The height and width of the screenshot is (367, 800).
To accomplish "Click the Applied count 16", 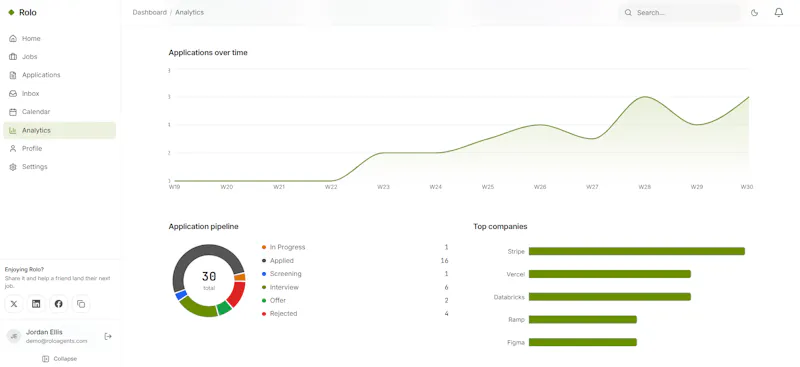I will [x=444, y=260].
